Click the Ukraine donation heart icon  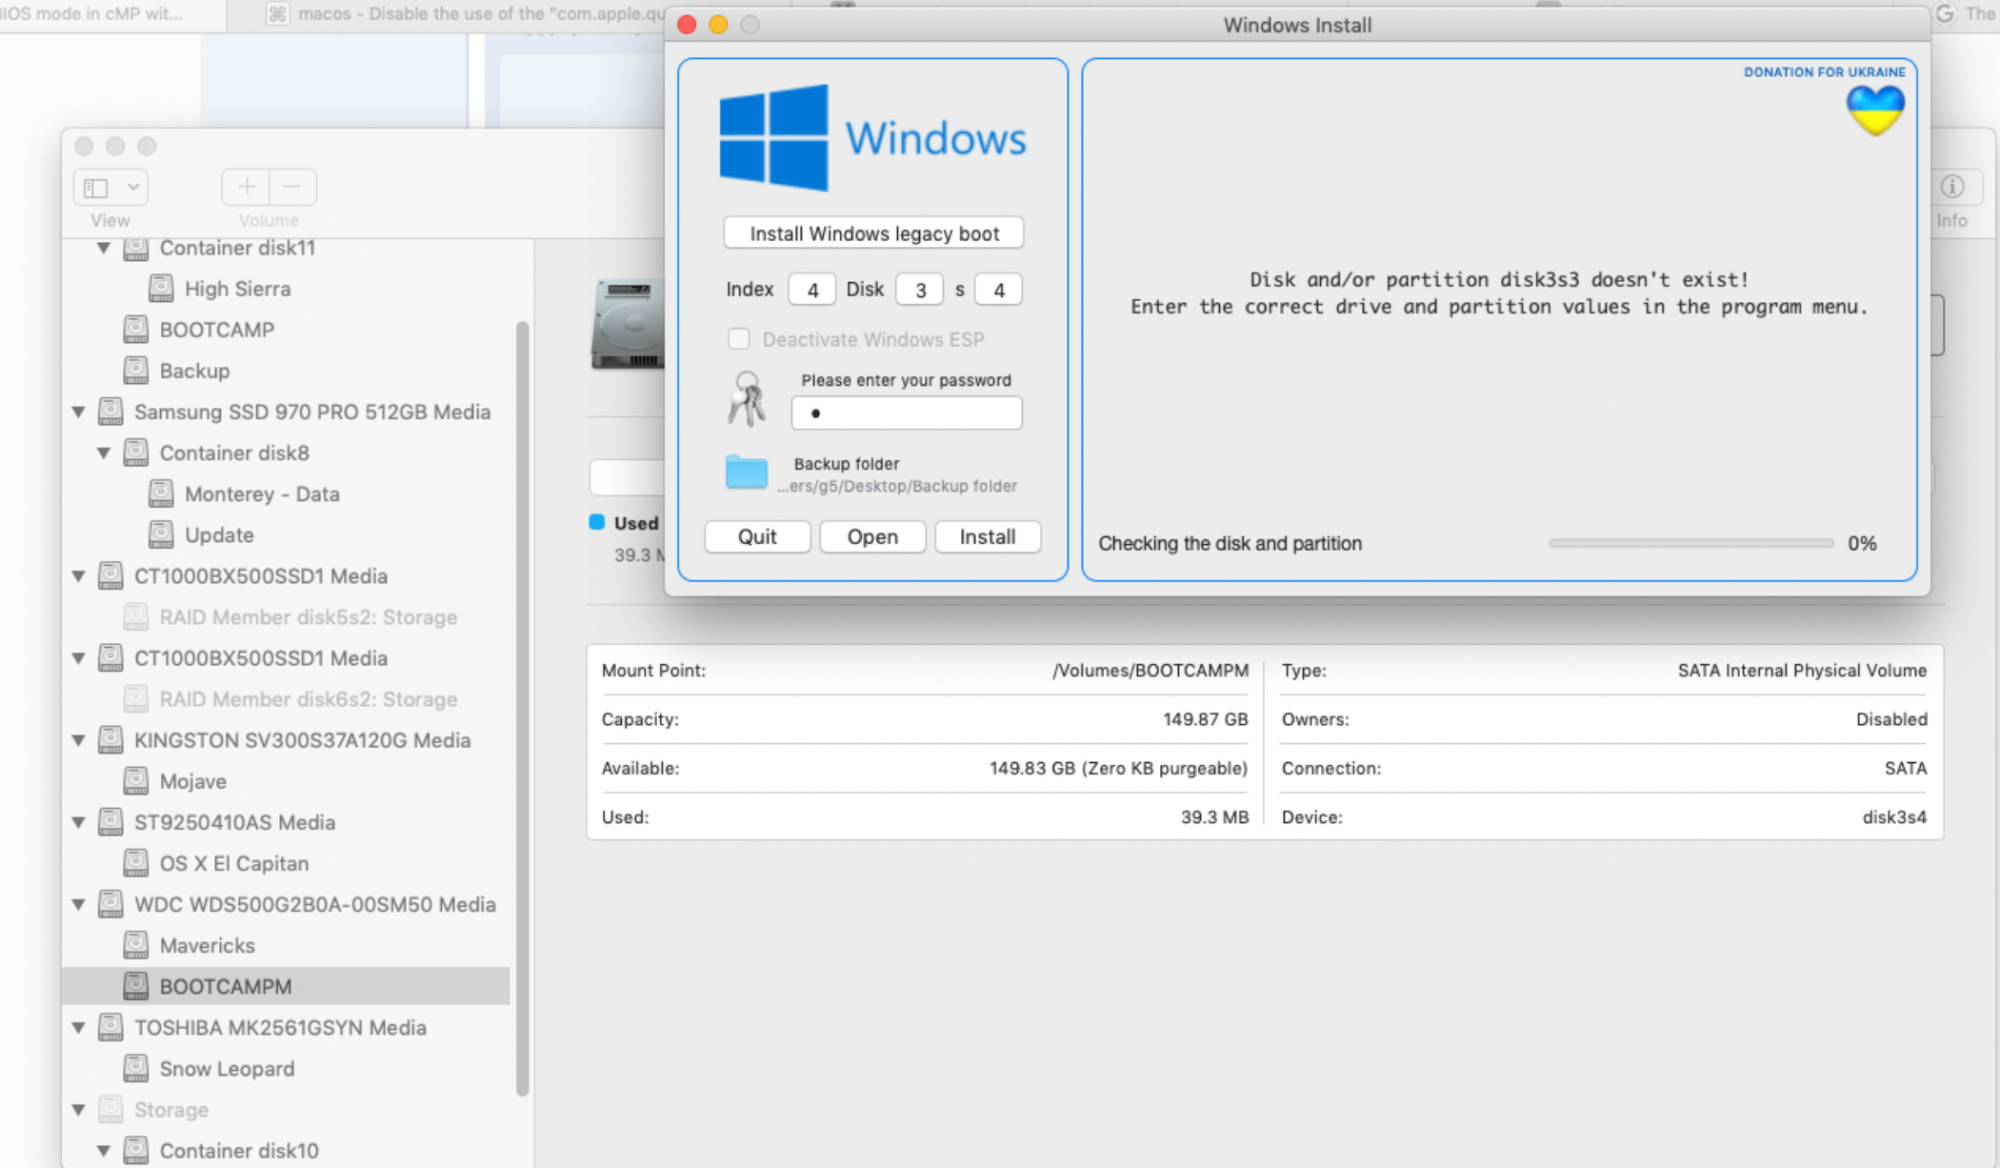pos(1875,110)
